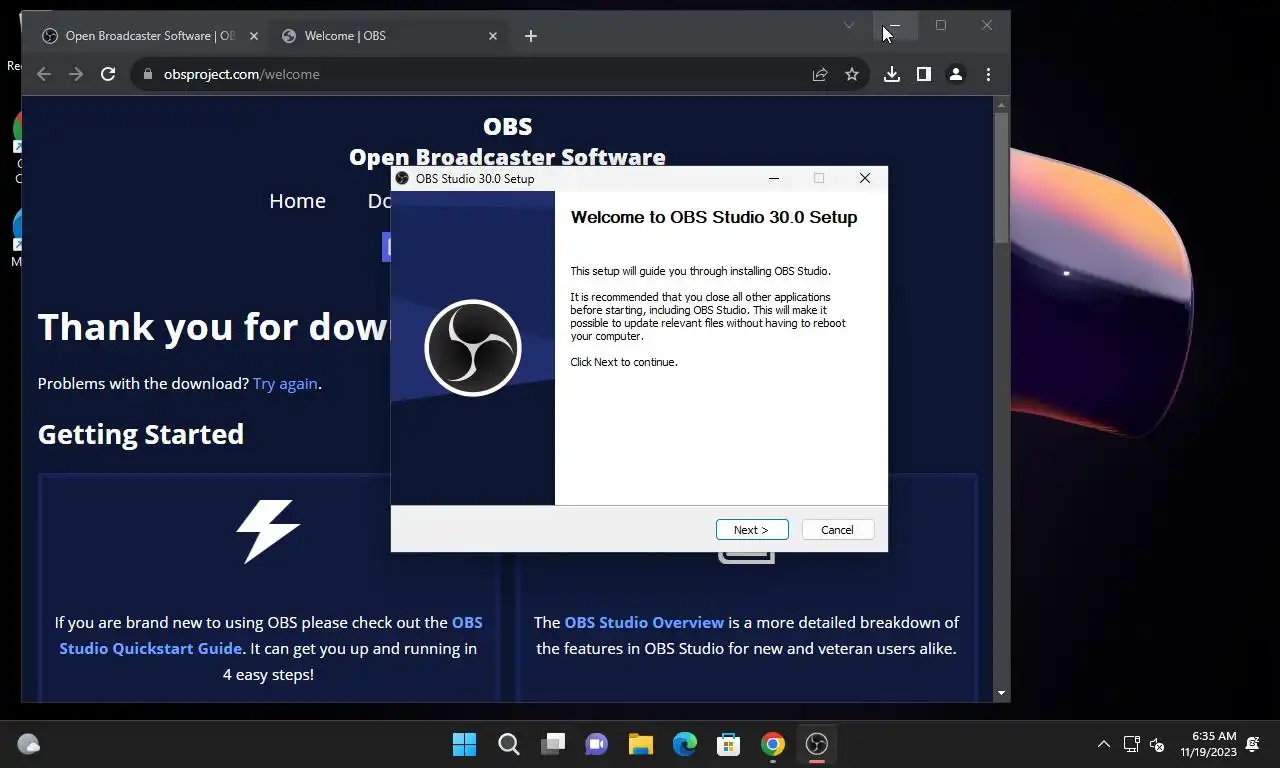Go forward in Chrome
Screen dimensions: 1280x768
75,74
